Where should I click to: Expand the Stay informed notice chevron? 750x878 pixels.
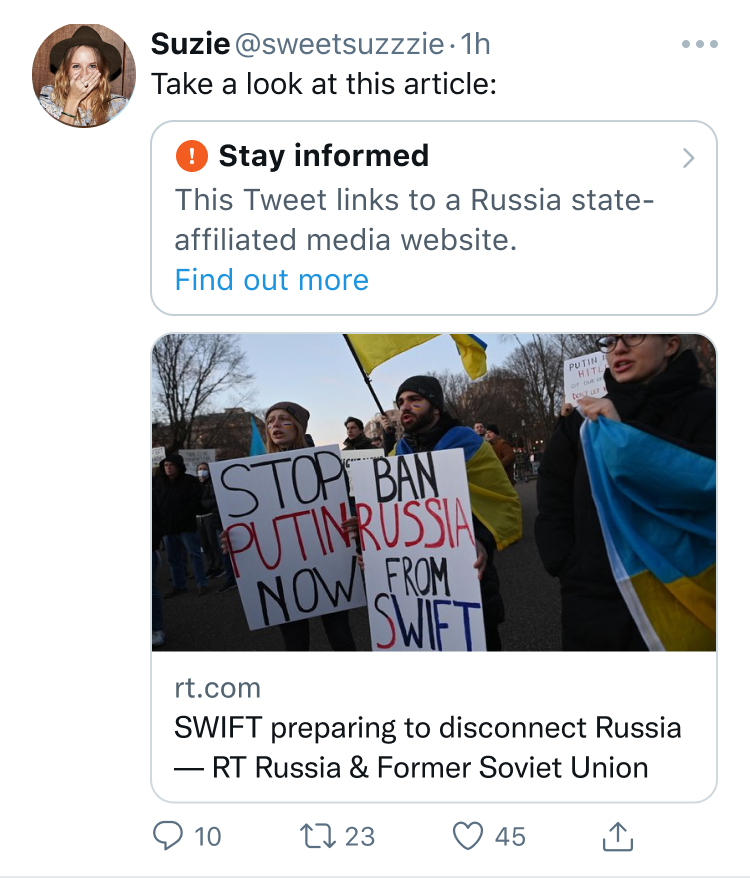[687, 158]
